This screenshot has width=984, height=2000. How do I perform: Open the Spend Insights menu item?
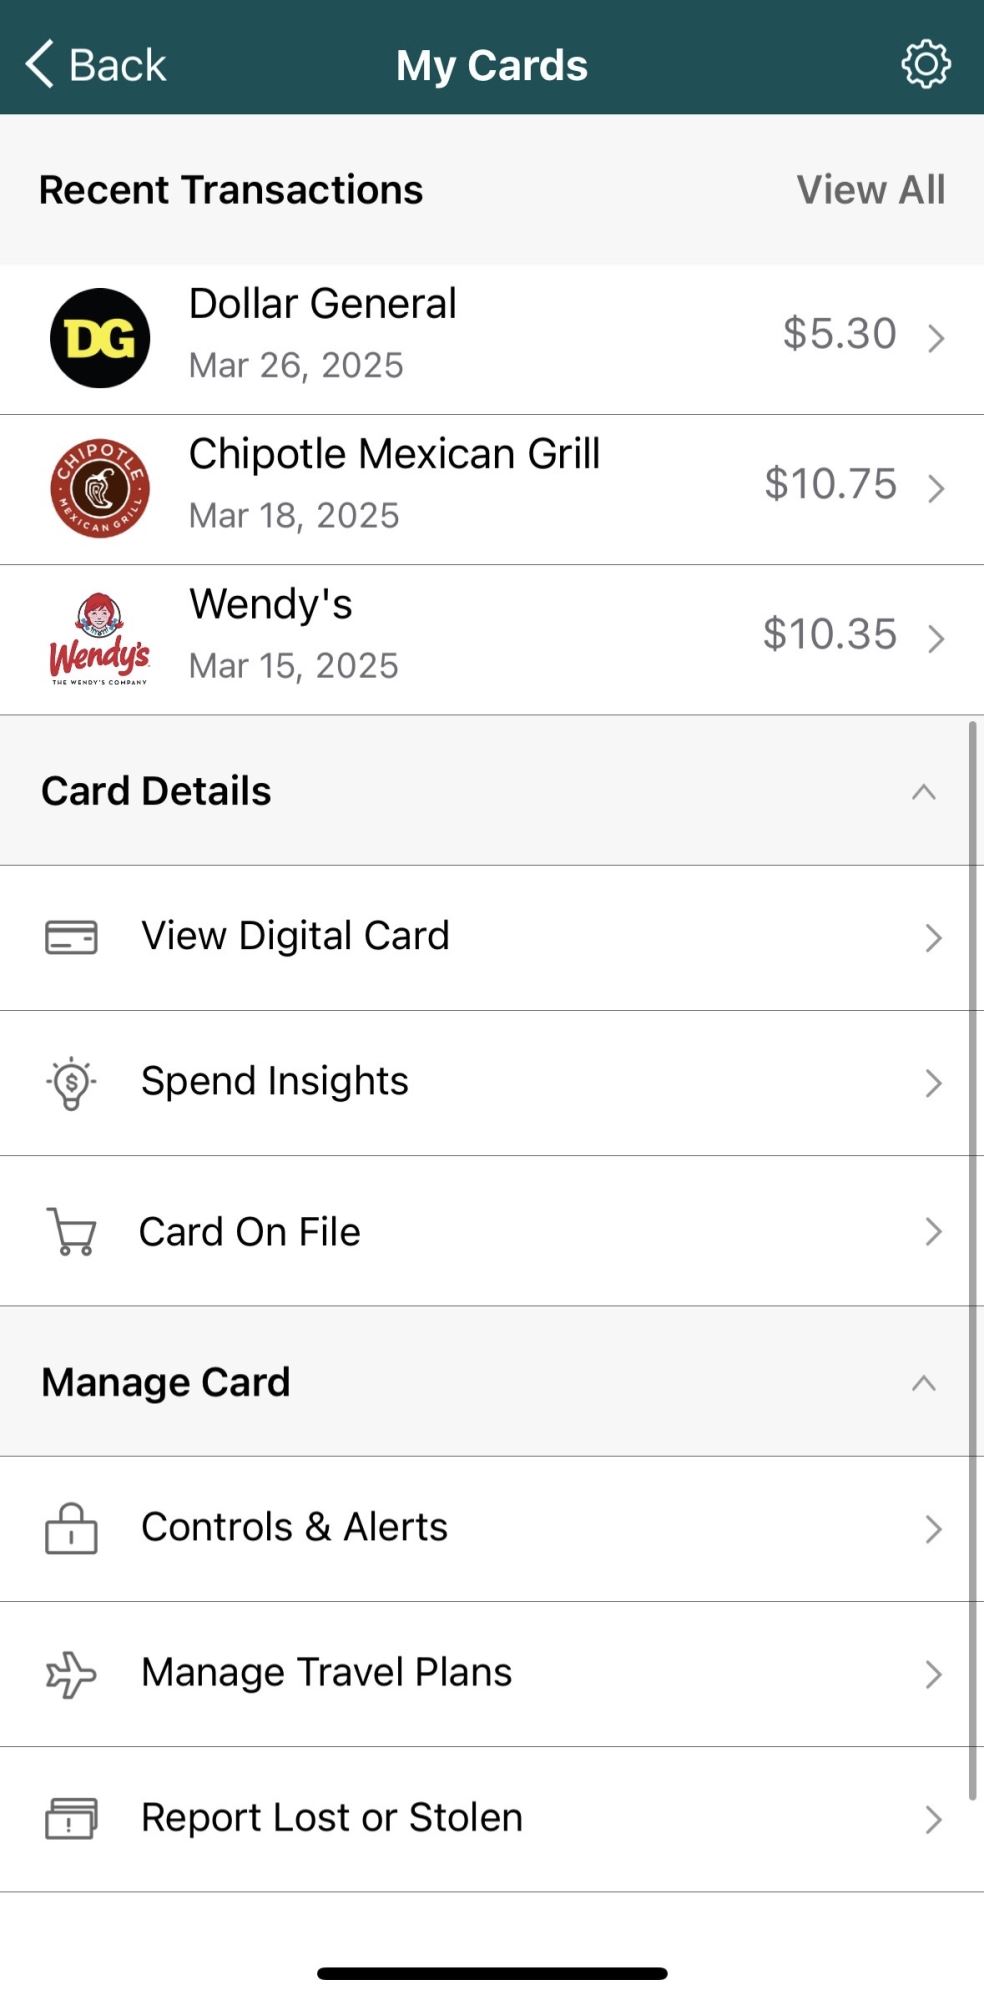[x=275, y=1082]
